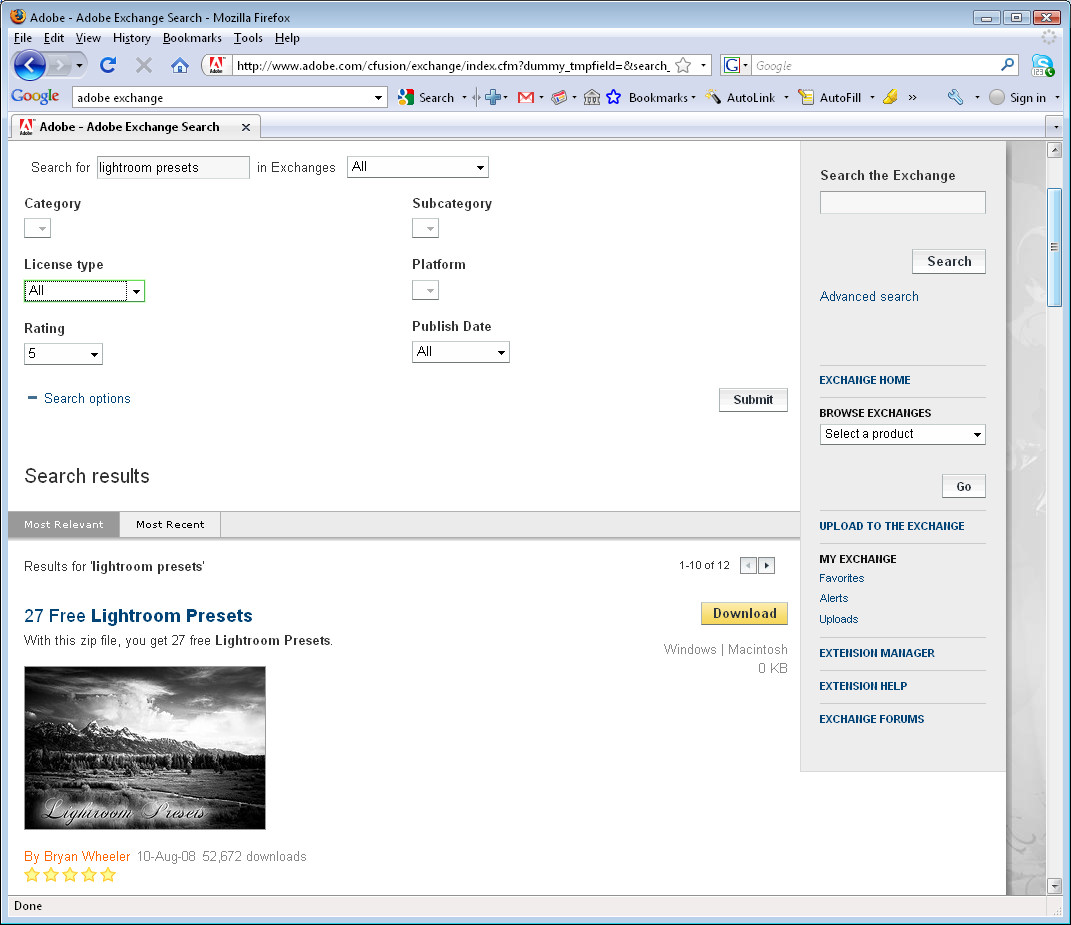This screenshot has height=925, width=1071.
Task: Click the AutoLink toolbar item
Action: 741,98
